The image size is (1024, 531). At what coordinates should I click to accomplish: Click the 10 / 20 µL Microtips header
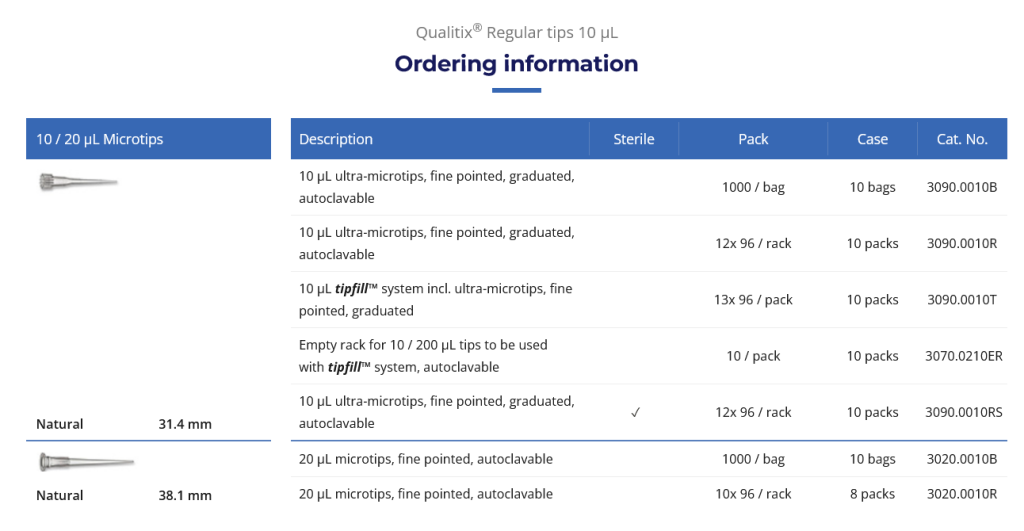click(100, 139)
